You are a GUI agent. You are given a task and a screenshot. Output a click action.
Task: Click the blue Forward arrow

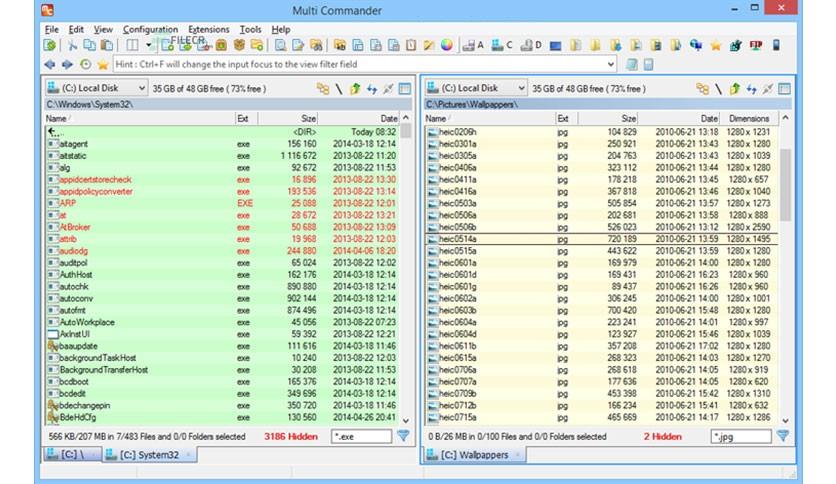tap(67, 64)
